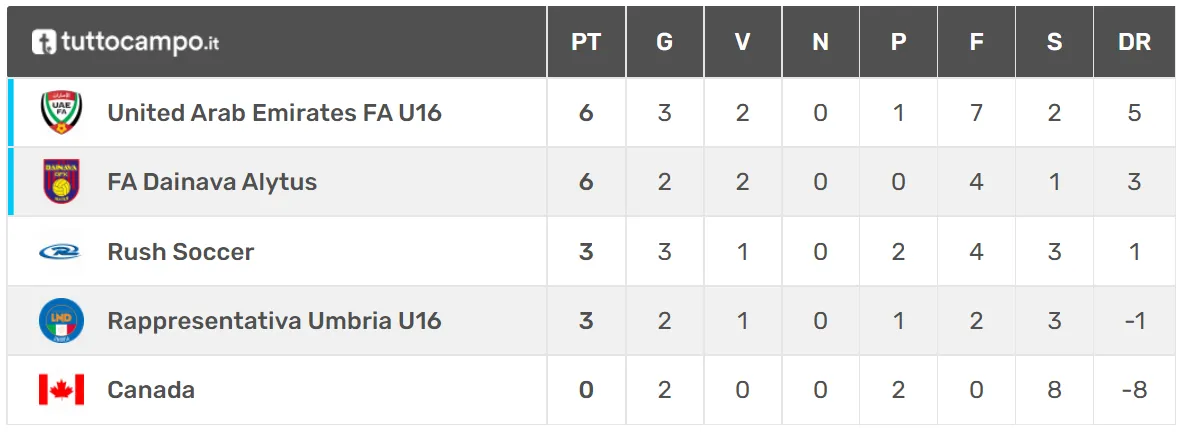Click the Canada flag icon
Image resolution: width=1184 pixels, height=435 pixels.
coord(60,389)
